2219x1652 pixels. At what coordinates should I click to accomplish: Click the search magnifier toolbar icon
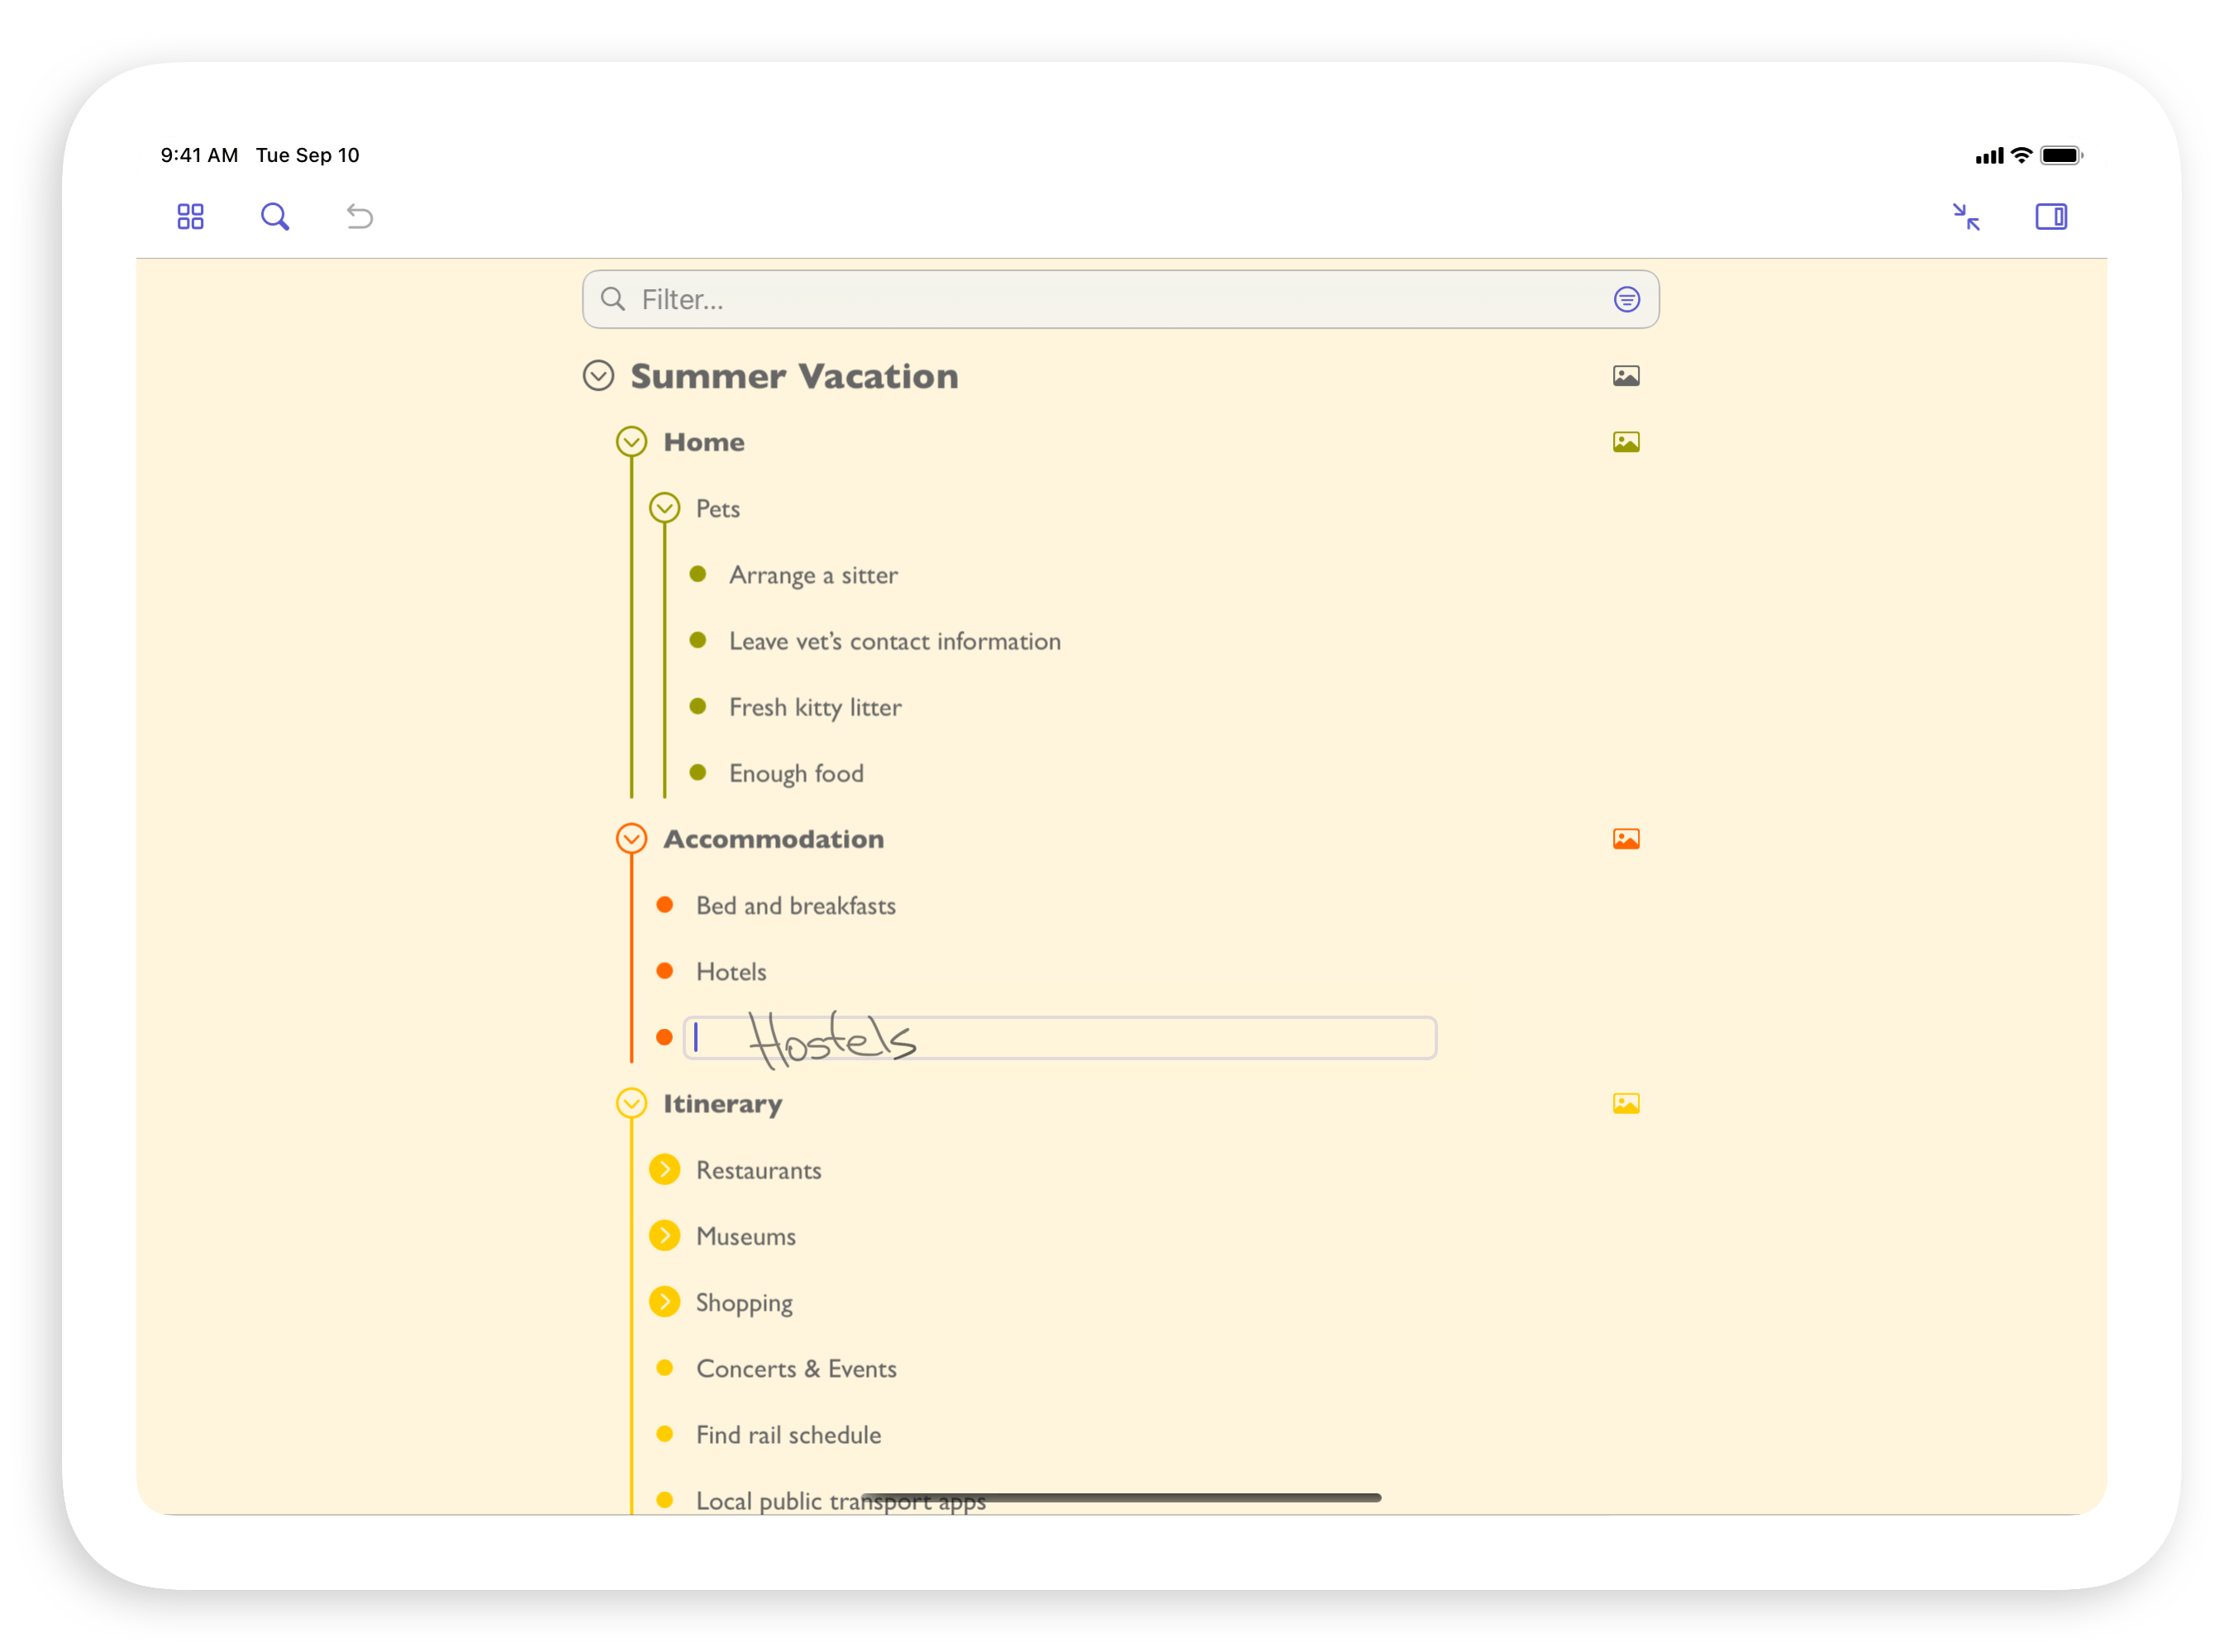click(275, 216)
